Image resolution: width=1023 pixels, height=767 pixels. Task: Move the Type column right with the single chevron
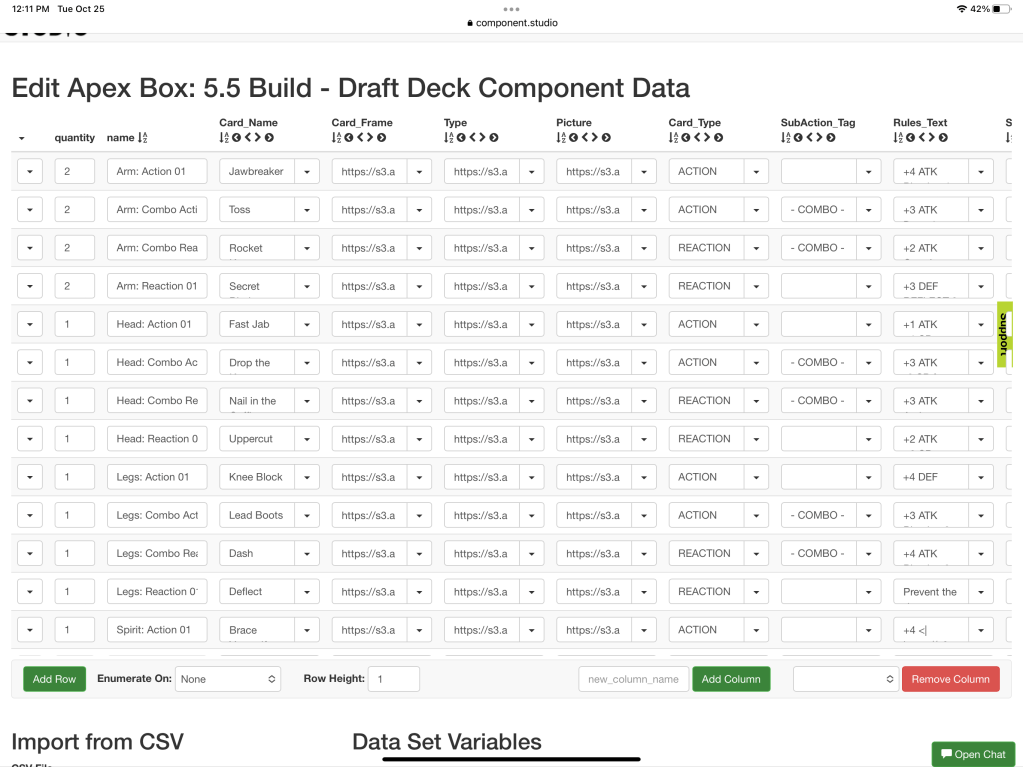[482, 138]
